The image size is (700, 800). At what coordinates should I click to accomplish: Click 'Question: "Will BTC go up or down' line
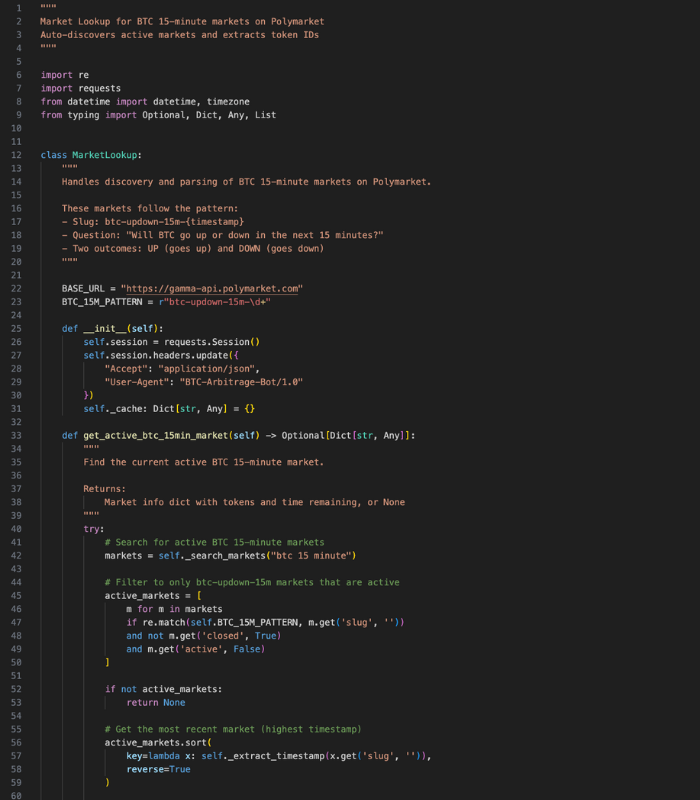[222, 235]
